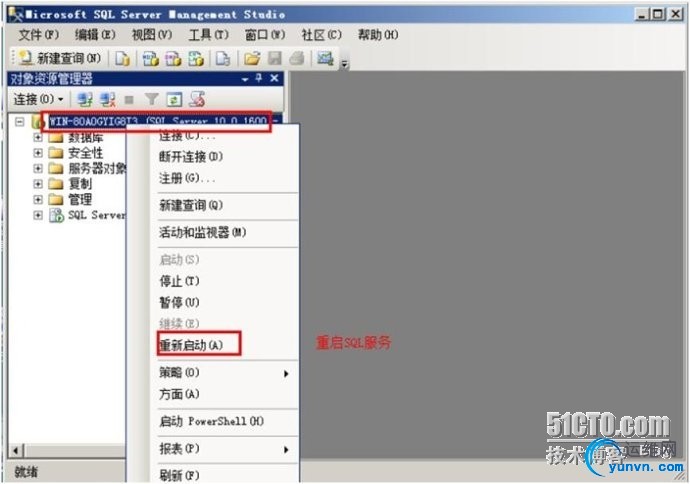
Task: Click the Print toolbar icon
Action: 297,58
